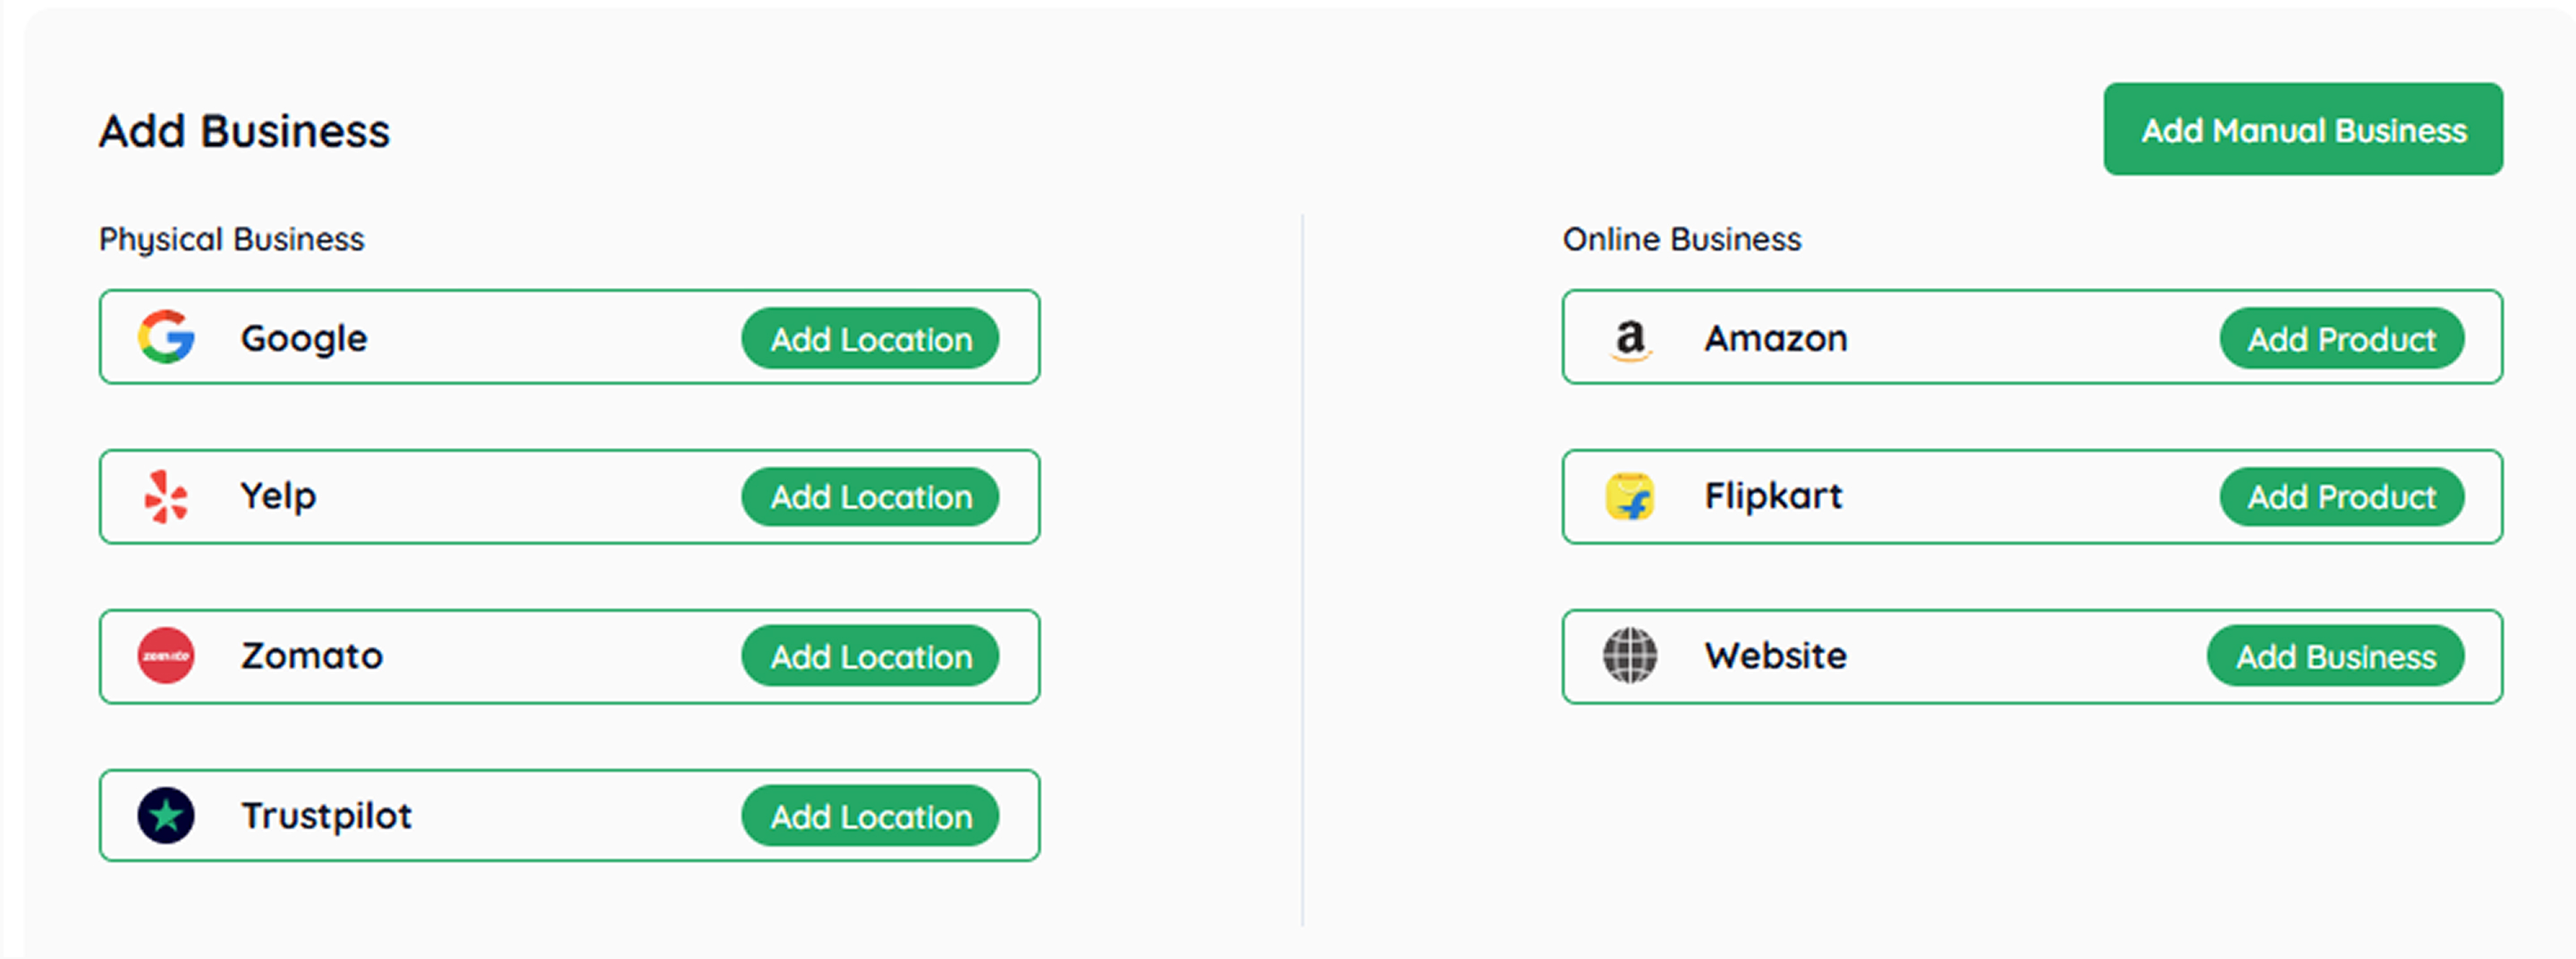Viewport: 2576px width, 959px height.
Task: Add a location for Yelp
Action: (x=870, y=497)
